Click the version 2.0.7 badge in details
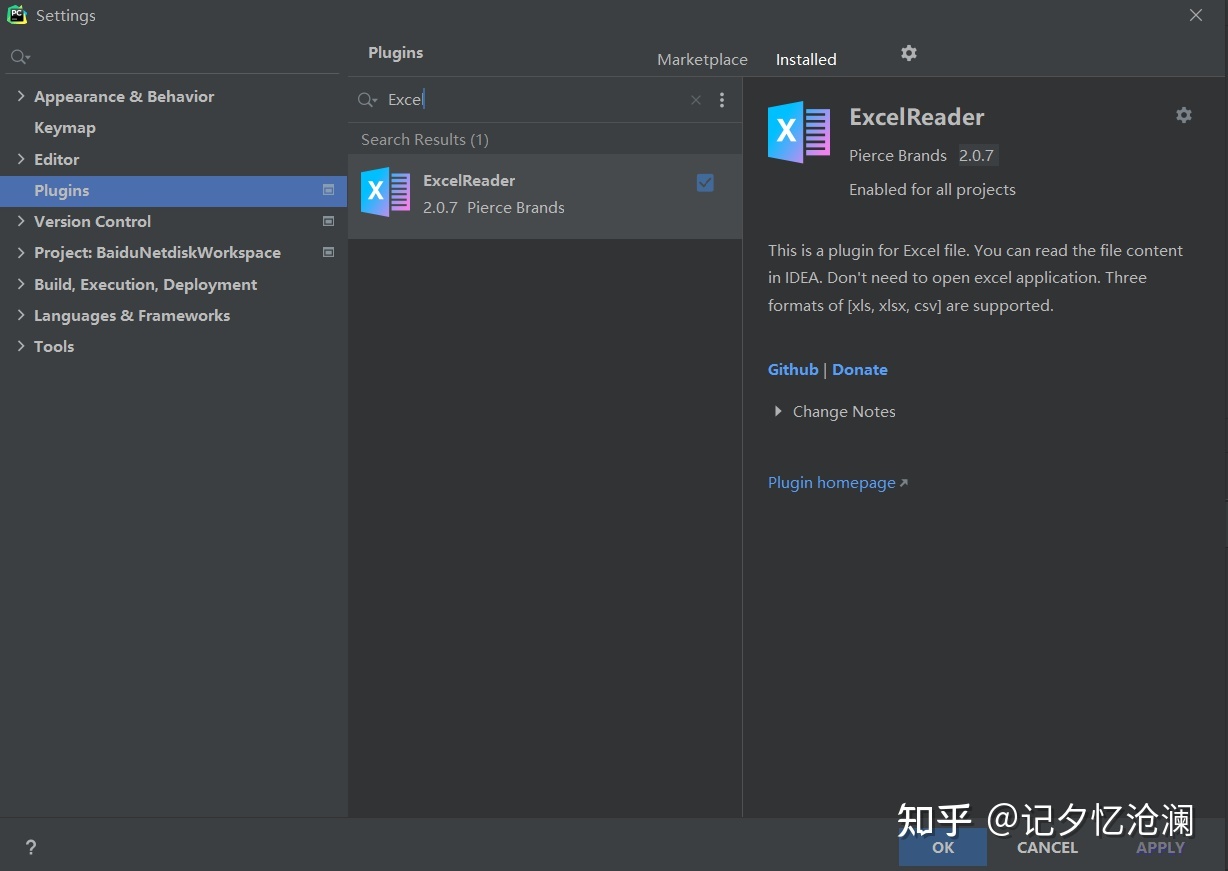The image size is (1228, 871). [977, 155]
